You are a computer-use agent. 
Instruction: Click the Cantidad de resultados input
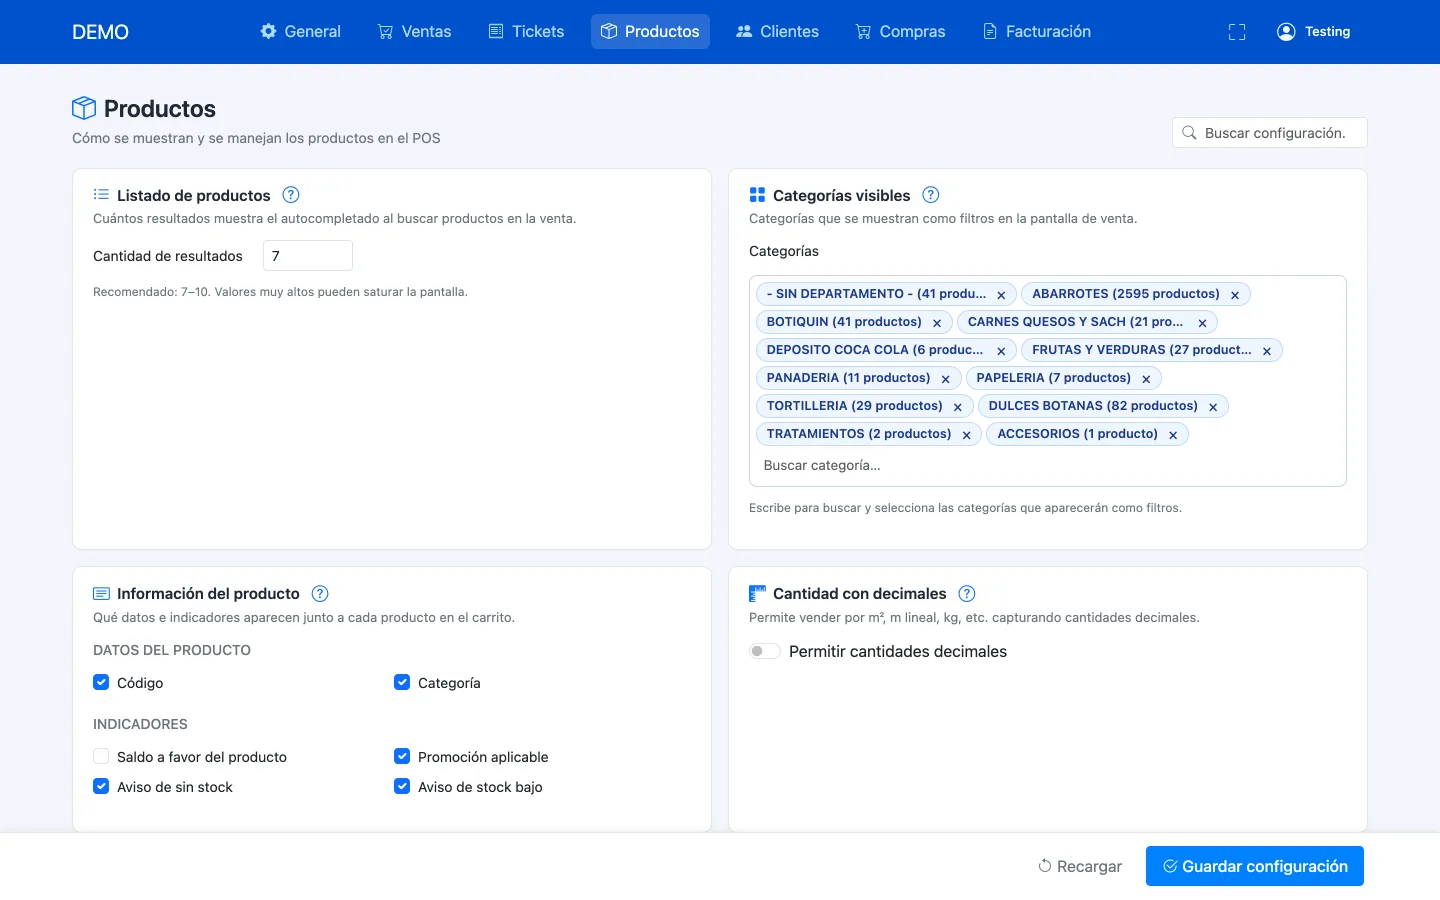coord(308,256)
